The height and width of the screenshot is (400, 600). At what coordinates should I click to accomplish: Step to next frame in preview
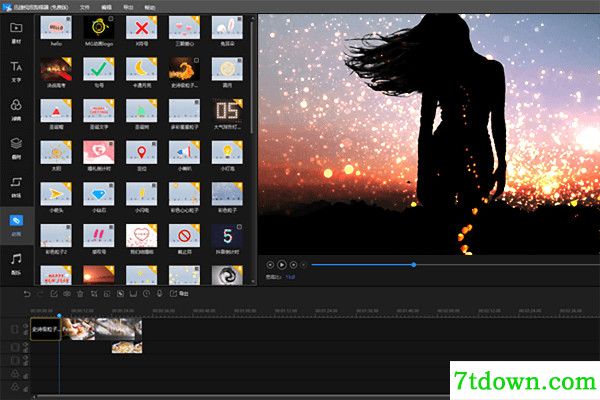pyautogui.click(x=293, y=264)
